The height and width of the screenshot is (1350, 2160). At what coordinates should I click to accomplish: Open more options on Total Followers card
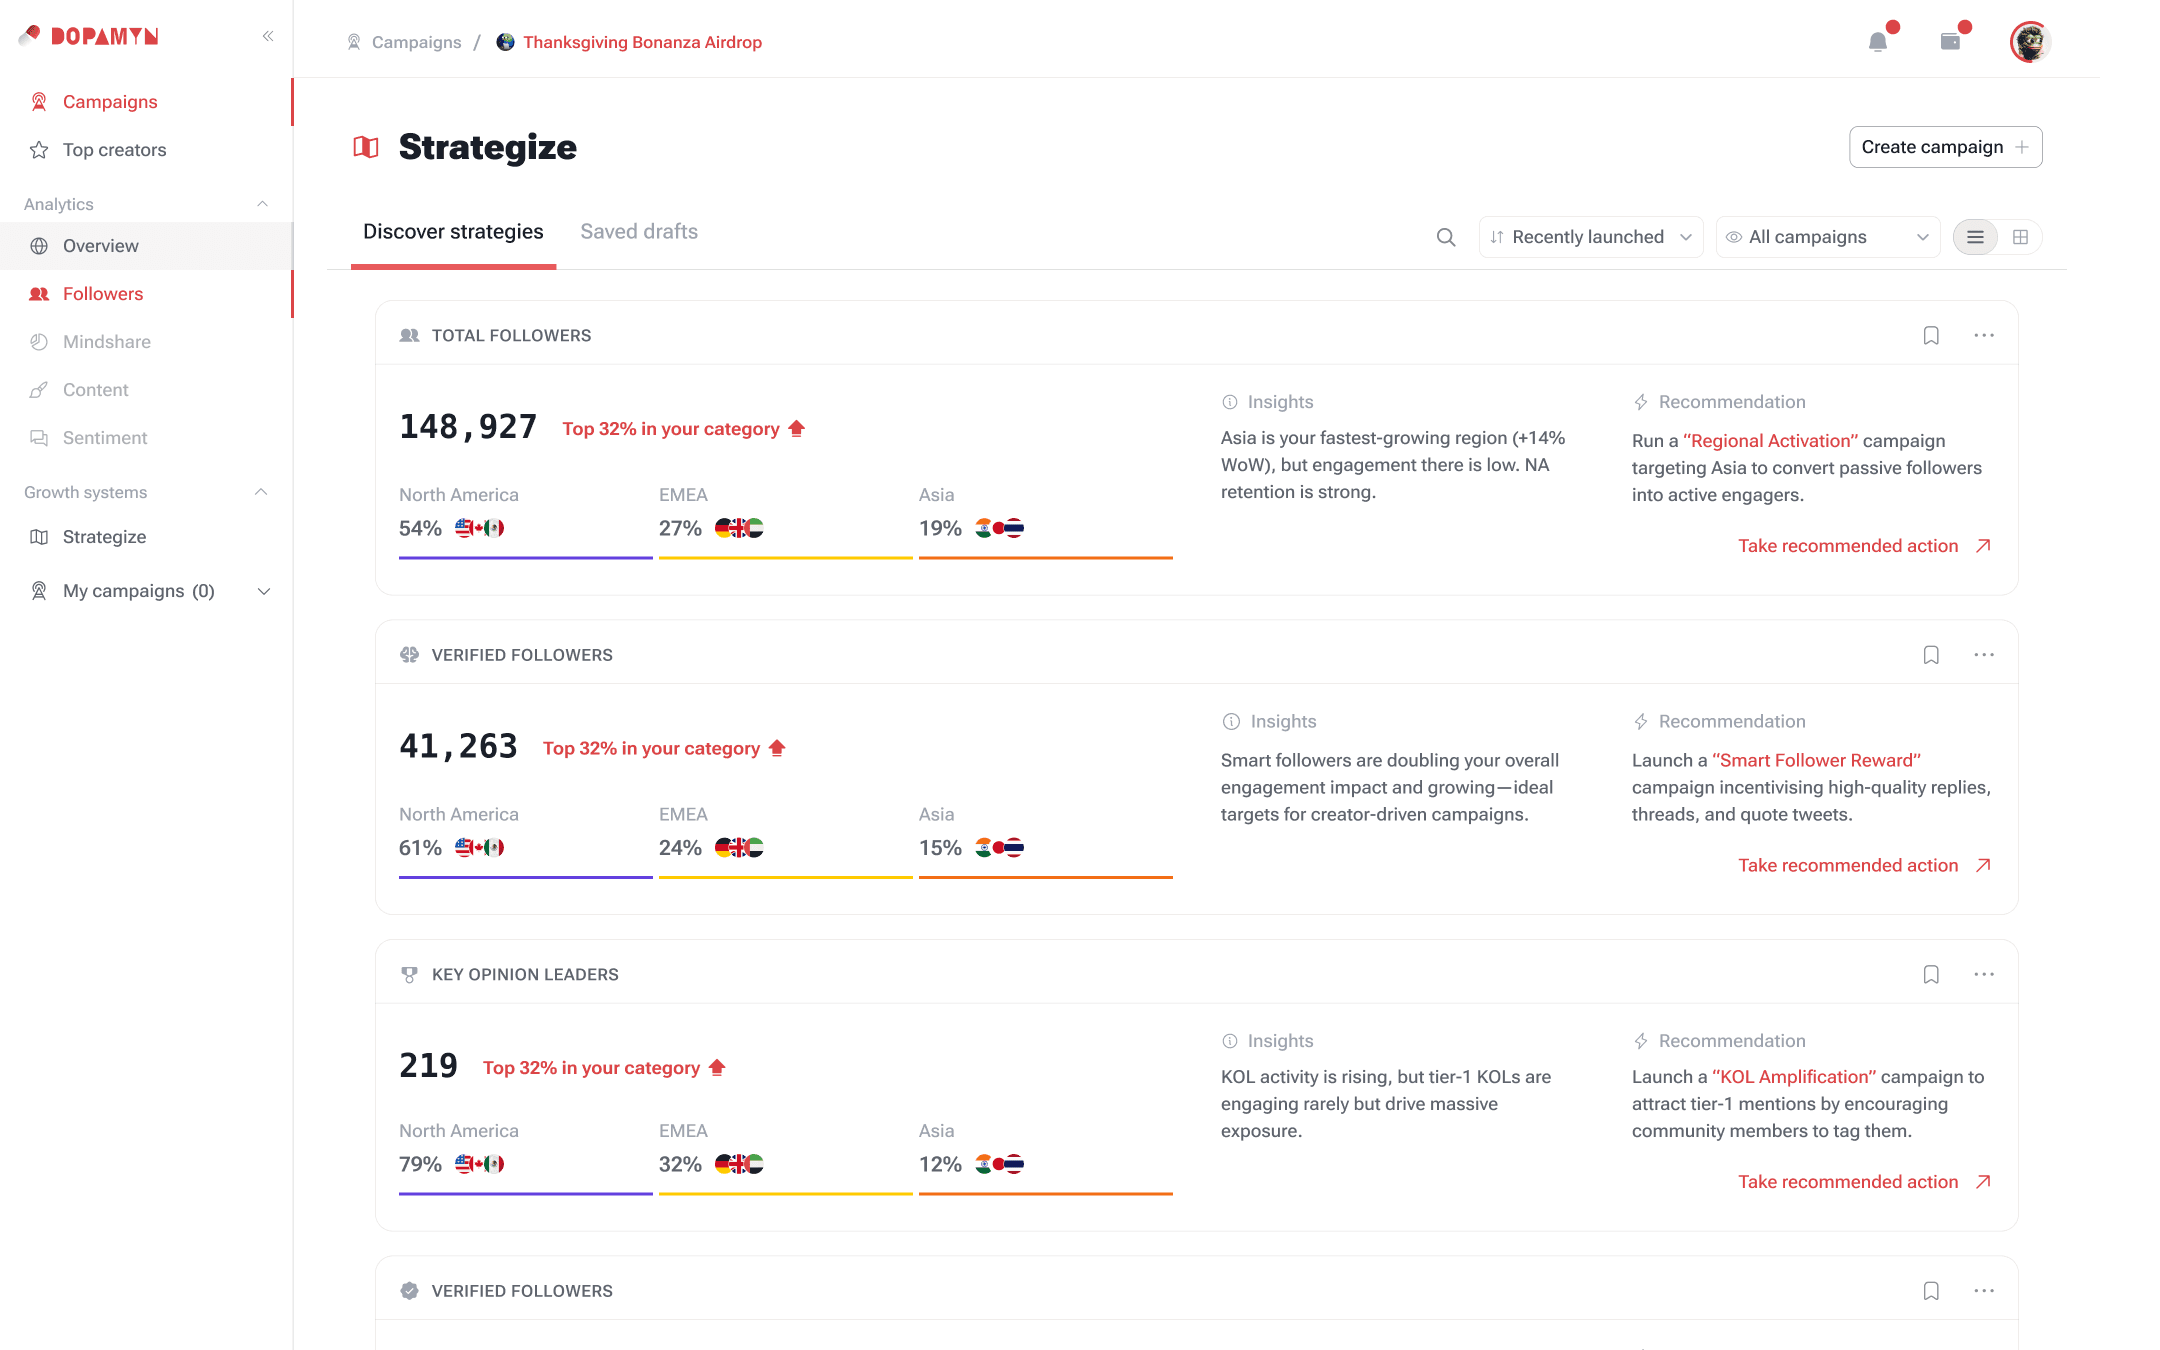point(1984,336)
